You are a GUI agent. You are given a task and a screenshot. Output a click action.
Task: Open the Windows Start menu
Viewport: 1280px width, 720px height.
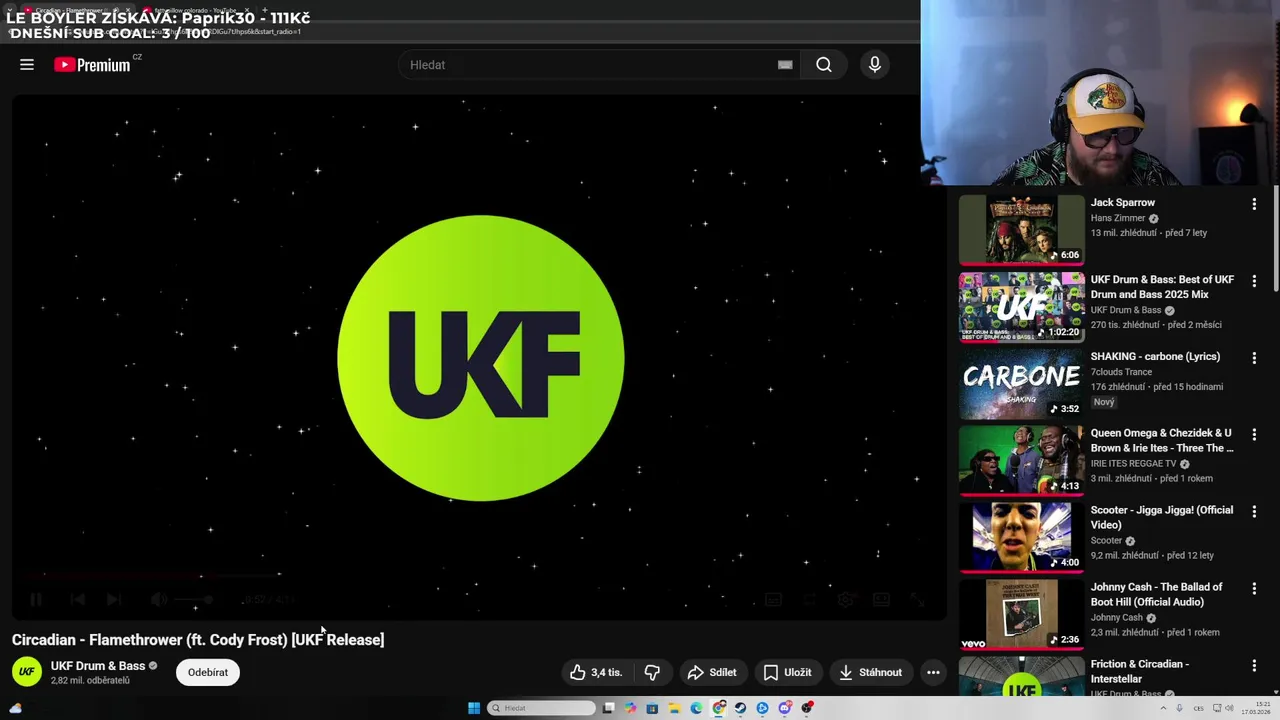(473, 708)
